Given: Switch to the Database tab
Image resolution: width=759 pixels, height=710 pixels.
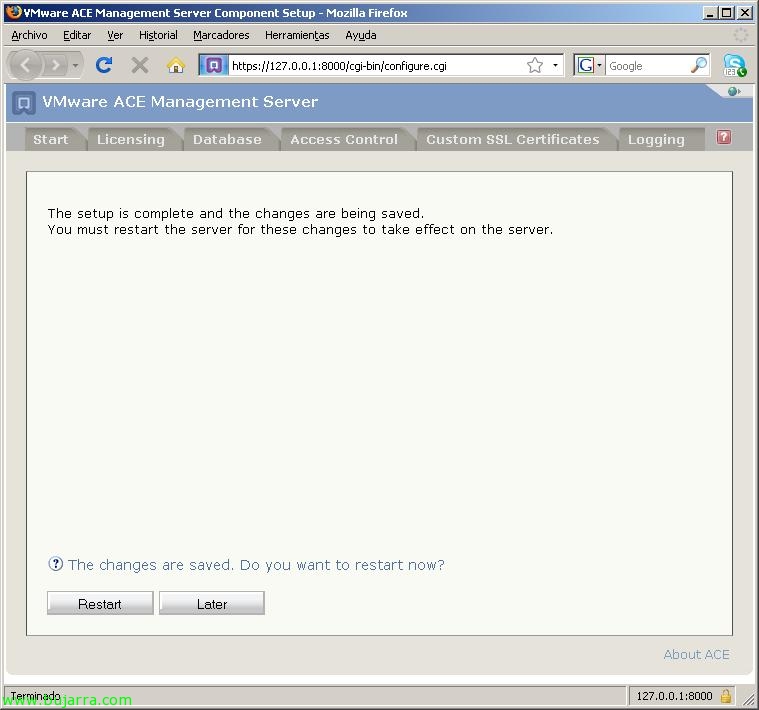Looking at the screenshot, I should pos(227,140).
